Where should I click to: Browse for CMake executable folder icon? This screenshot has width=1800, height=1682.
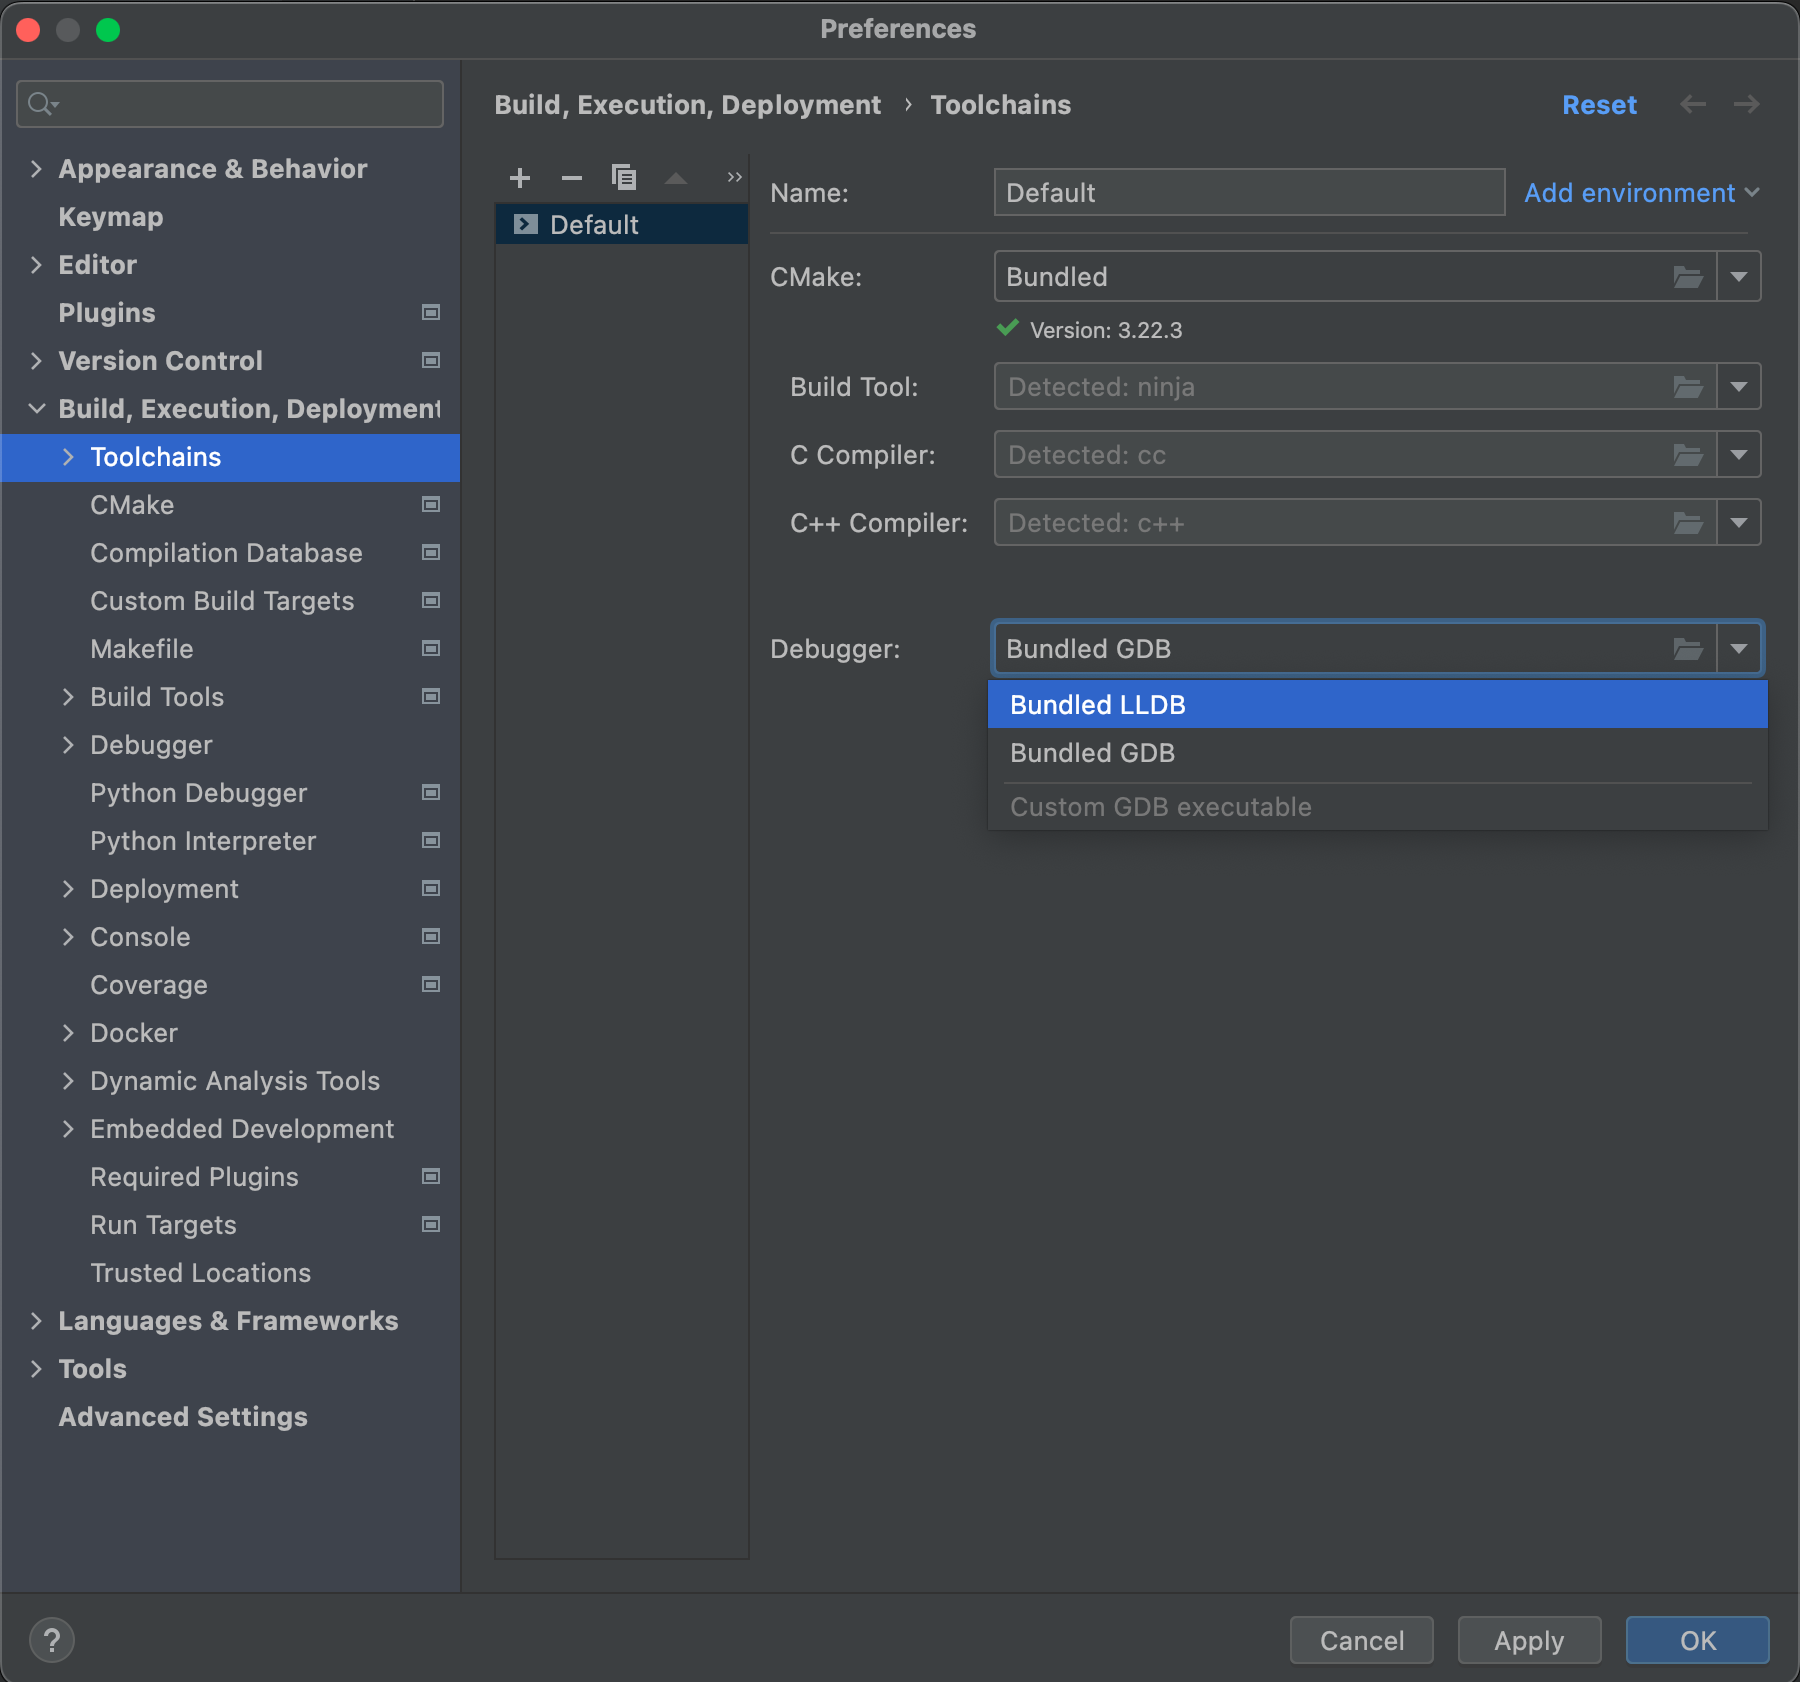1688,277
